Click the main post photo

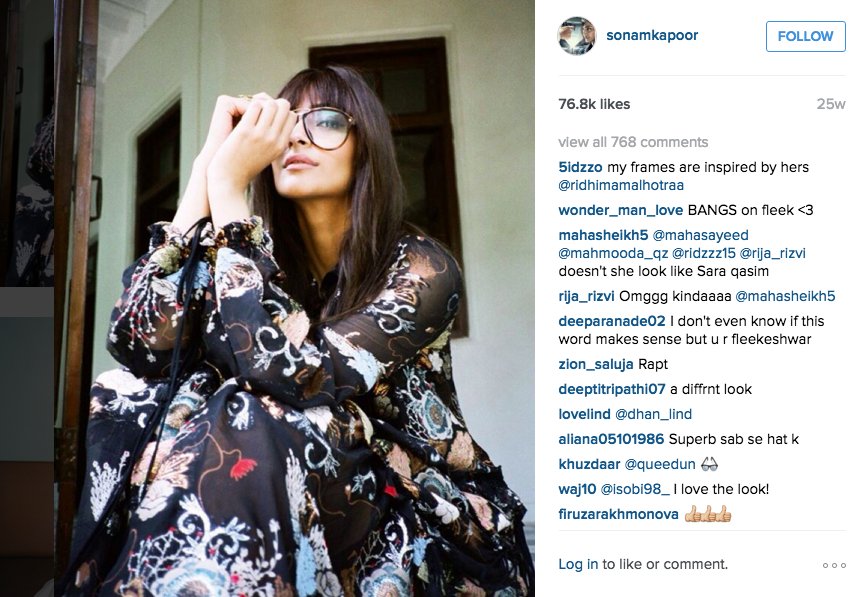pos(294,298)
